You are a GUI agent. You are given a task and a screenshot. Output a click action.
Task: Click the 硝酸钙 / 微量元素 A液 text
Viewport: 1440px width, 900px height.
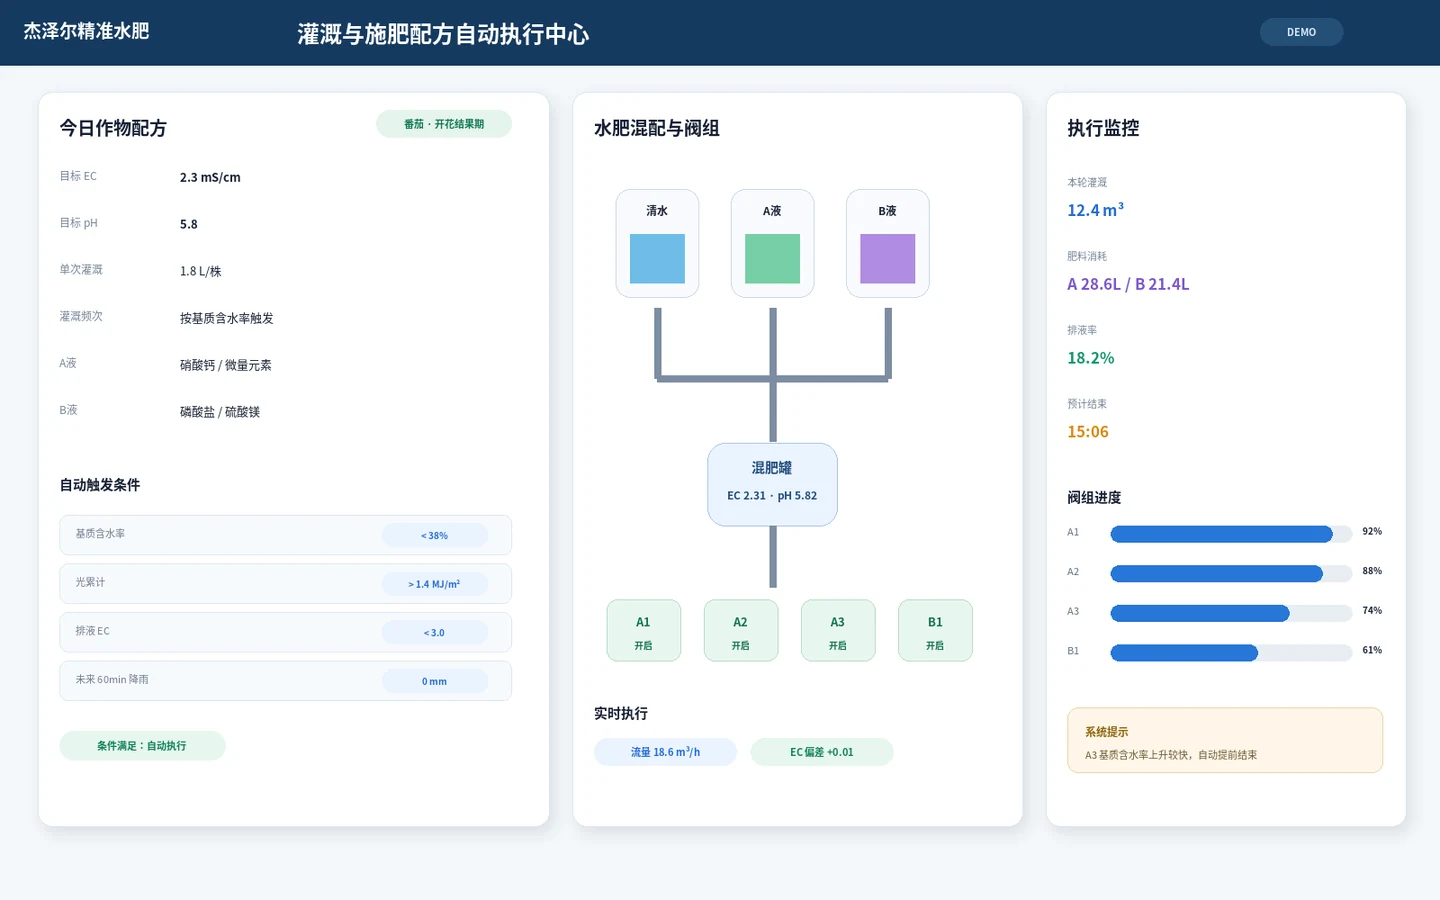coord(226,365)
